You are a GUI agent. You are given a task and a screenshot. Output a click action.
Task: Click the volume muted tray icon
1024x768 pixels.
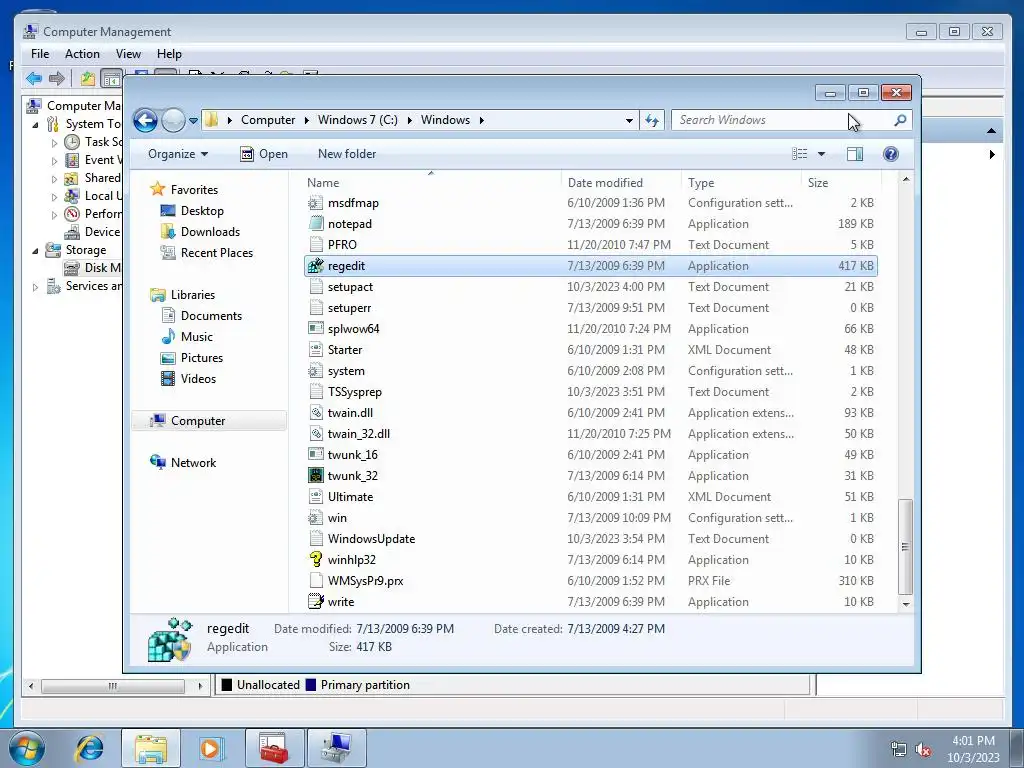point(923,749)
